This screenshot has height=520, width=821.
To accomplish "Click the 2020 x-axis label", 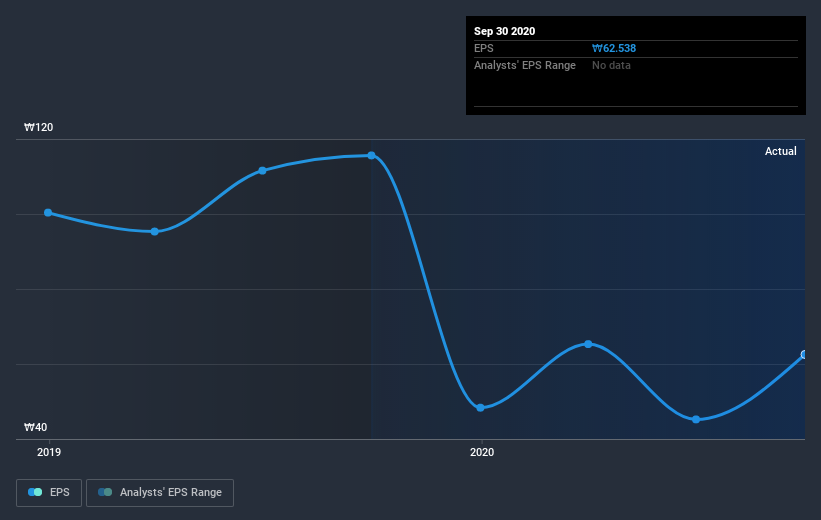I will pyautogui.click(x=482, y=452).
